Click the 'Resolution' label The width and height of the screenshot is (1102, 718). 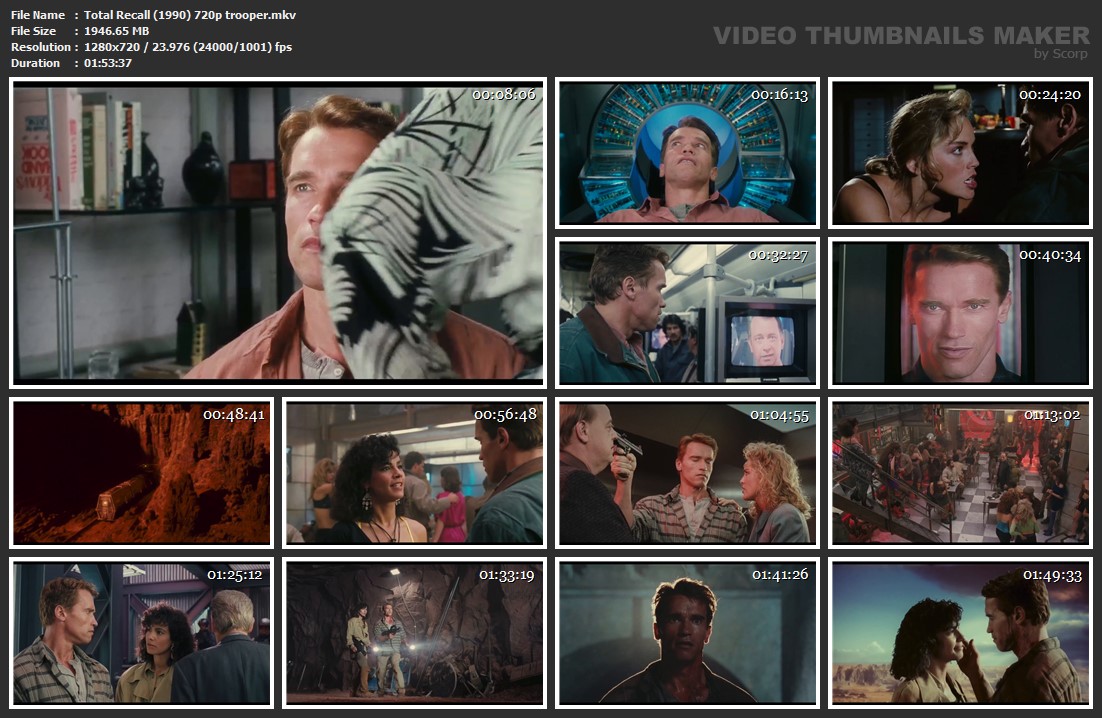[41, 47]
